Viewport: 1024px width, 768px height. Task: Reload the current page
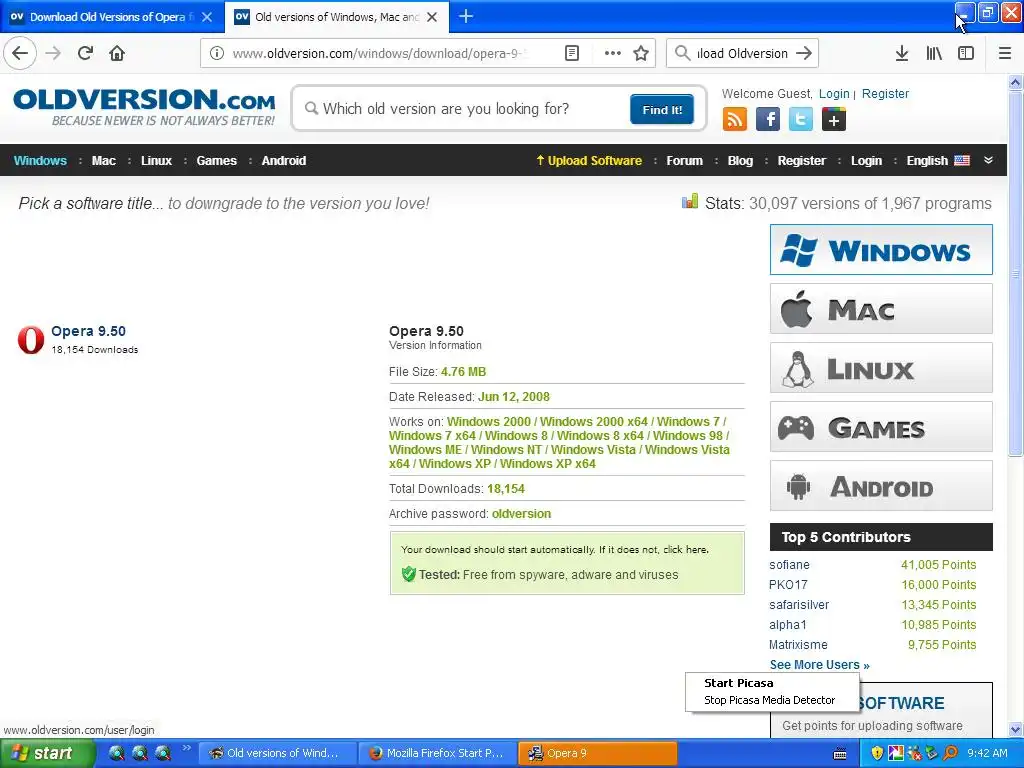coord(86,53)
